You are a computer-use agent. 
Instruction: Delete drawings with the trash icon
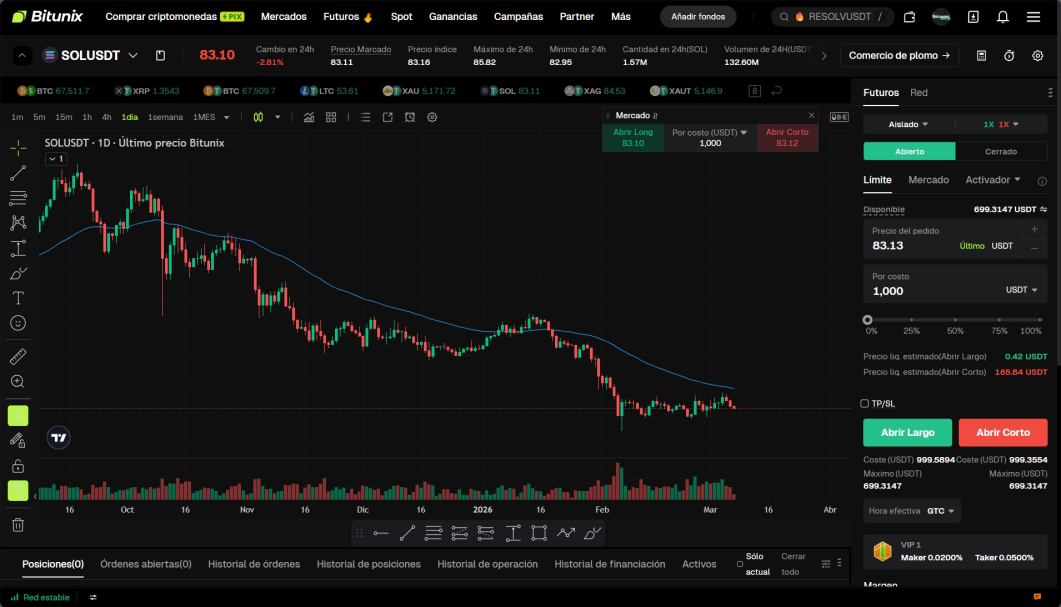tap(18, 524)
